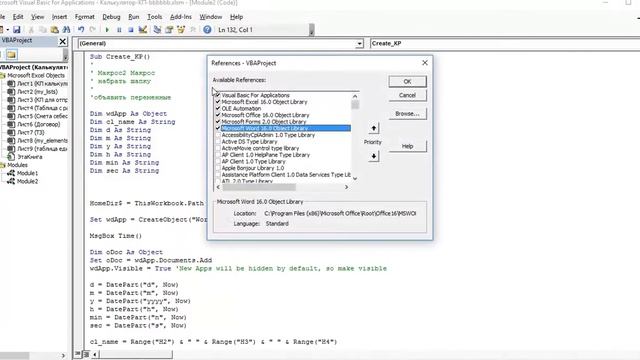Check ActiveMovie control type library
This screenshot has height=360, width=640.
coord(218,148)
